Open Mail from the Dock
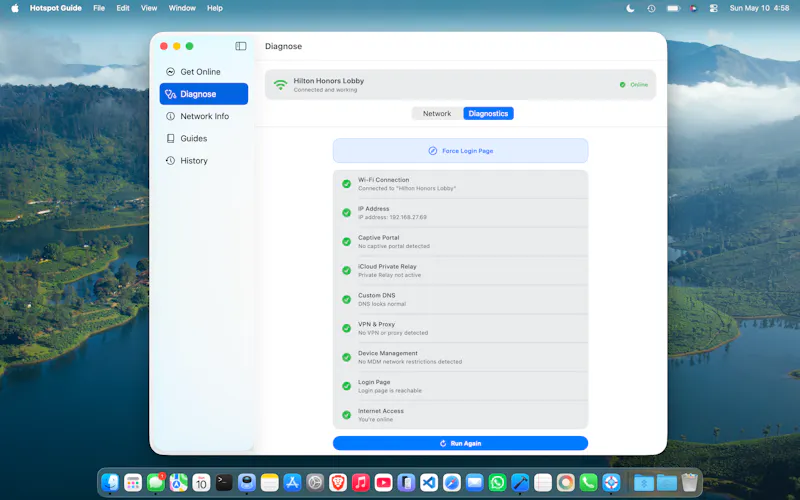This screenshot has height=500, width=800. pos(474,482)
